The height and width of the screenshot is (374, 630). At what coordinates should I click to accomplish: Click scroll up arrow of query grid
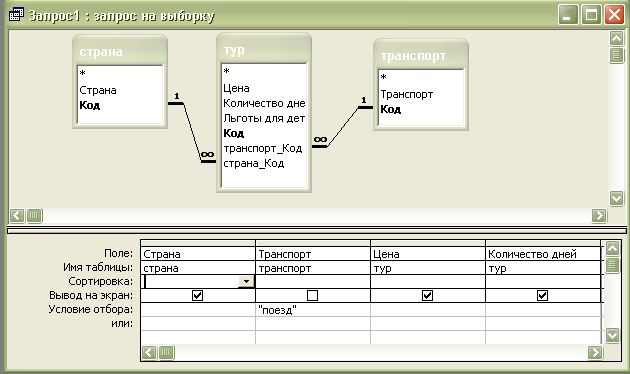(x=612, y=249)
